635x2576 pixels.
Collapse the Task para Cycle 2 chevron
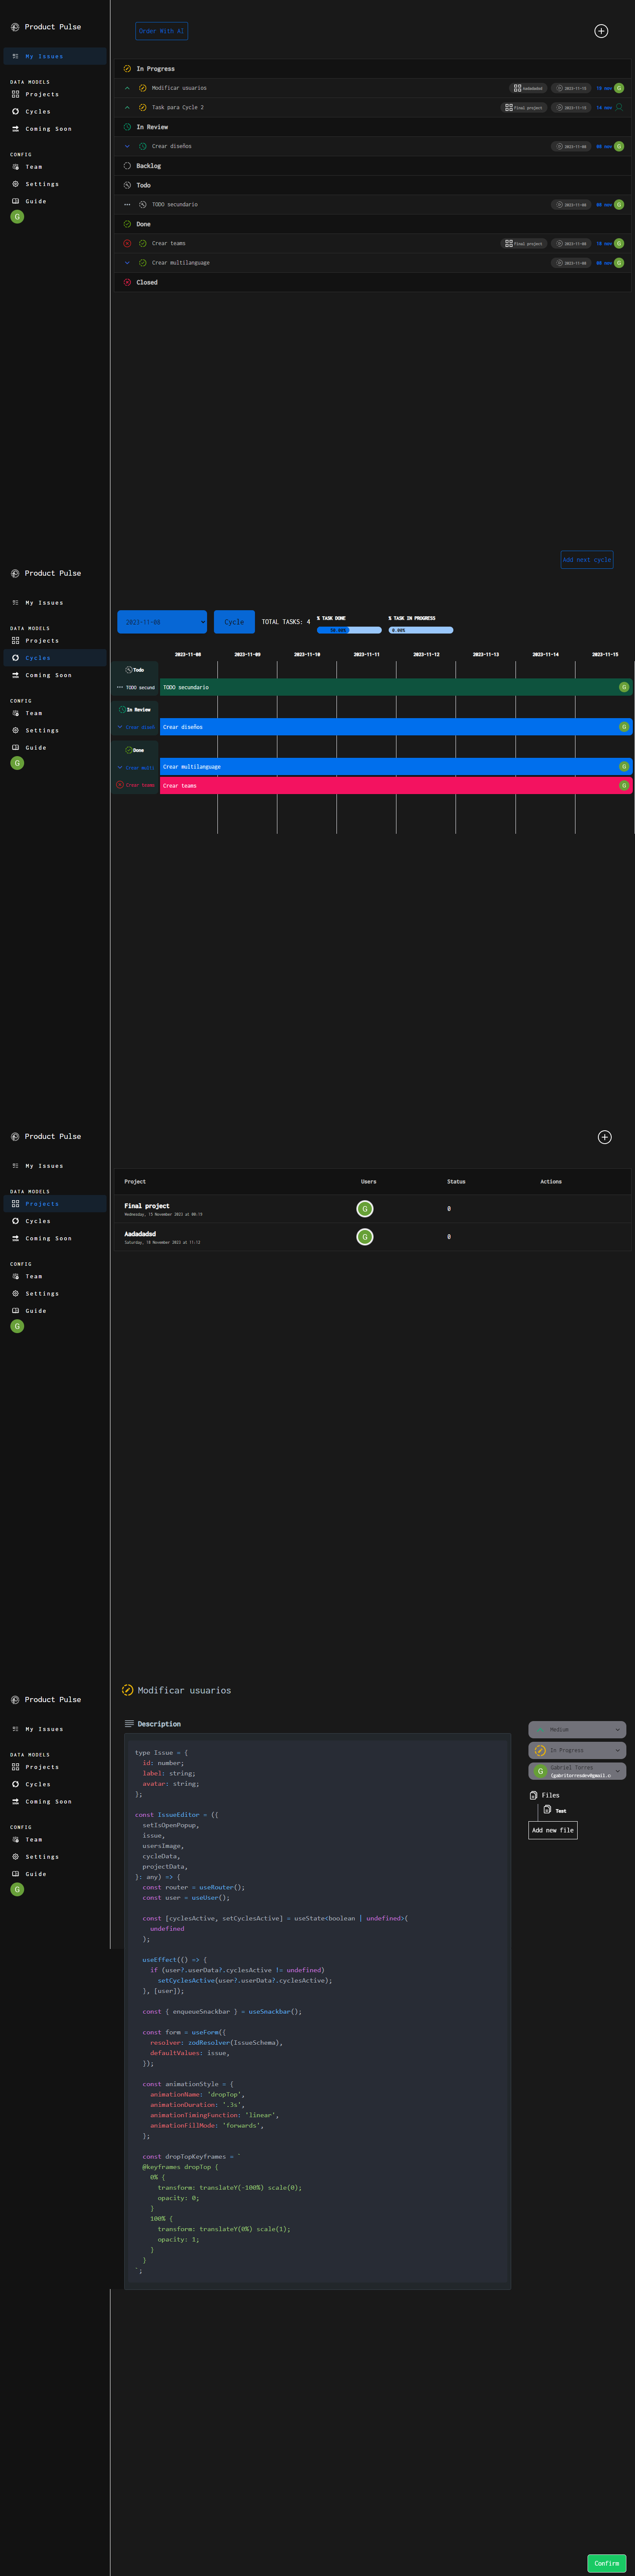pos(127,107)
